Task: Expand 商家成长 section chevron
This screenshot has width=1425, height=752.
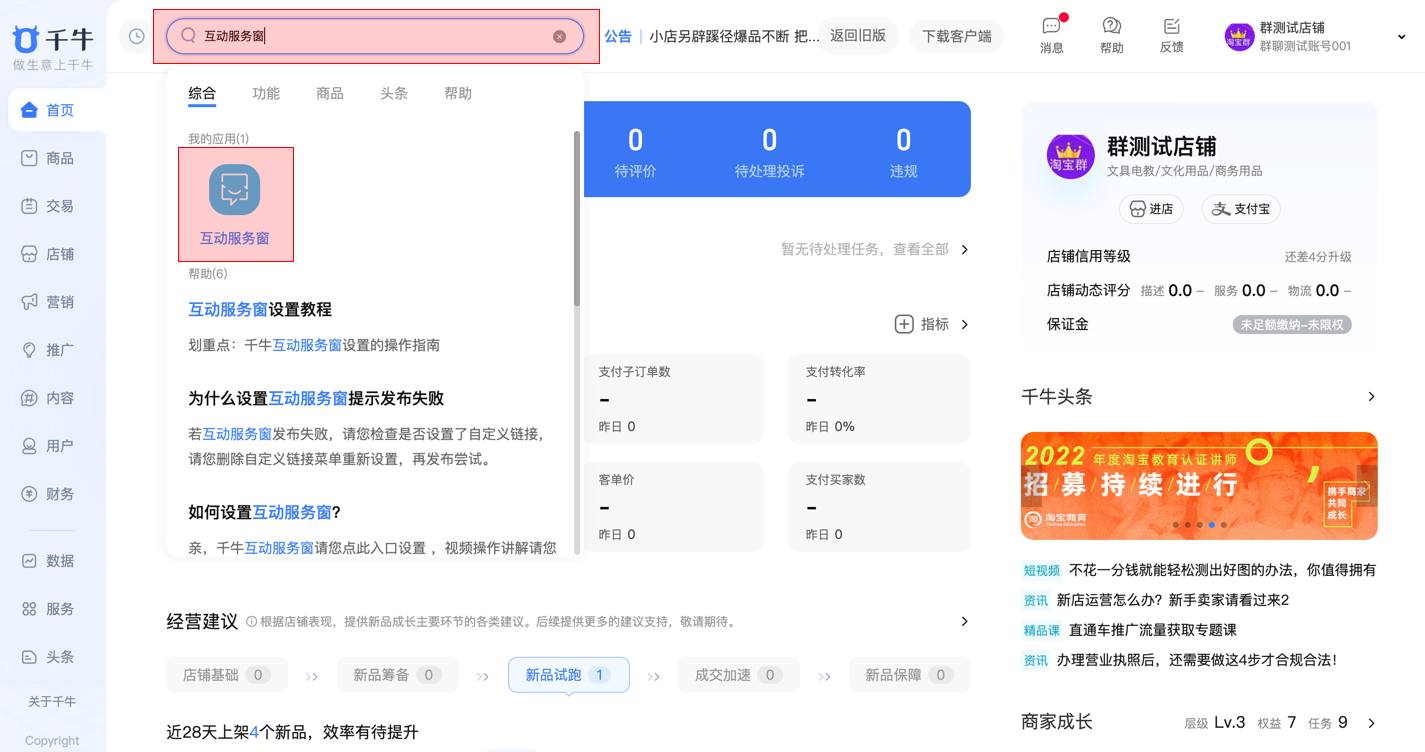Action: (1371, 723)
